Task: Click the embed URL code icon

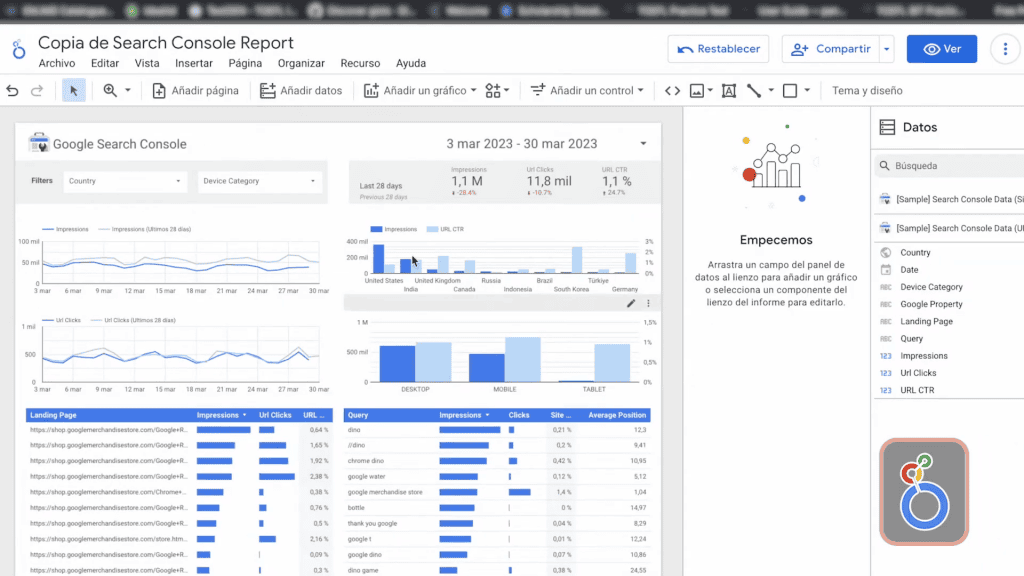Action: click(672, 91)
